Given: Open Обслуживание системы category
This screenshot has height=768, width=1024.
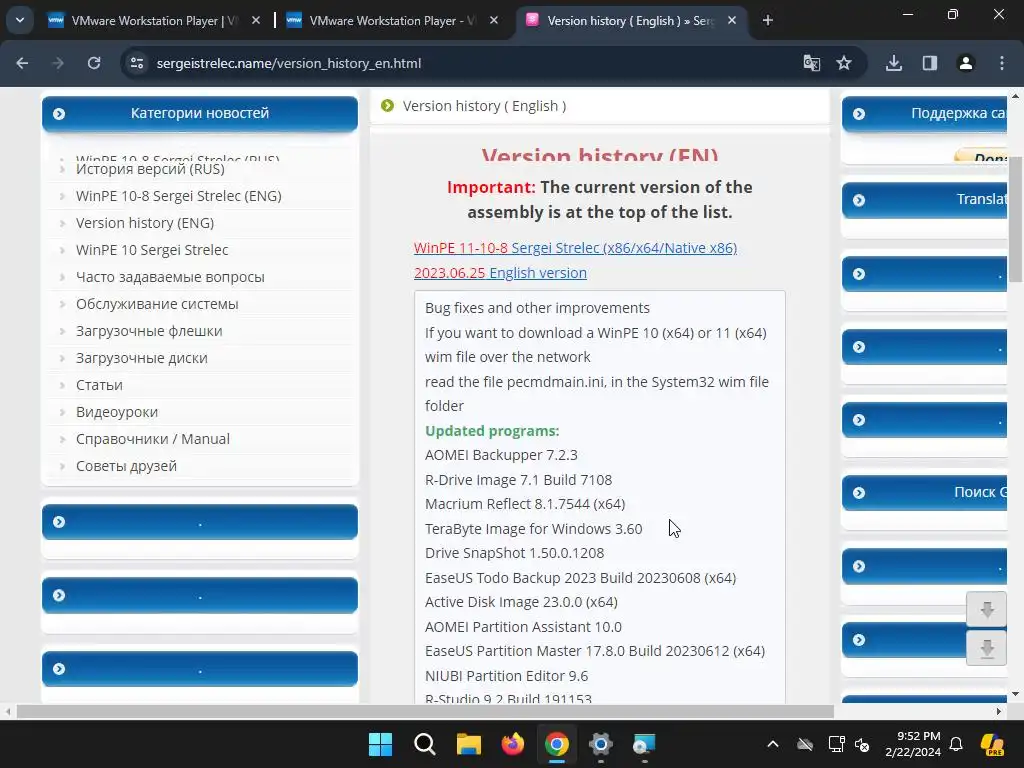Looking at the screenshot, I should tap(157, 304).
